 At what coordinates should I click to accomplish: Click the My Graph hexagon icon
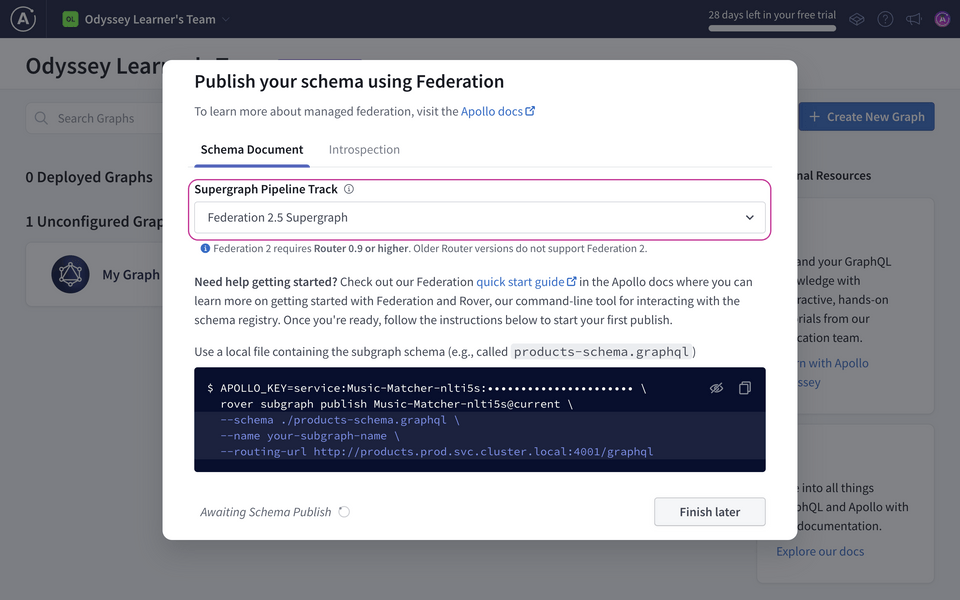click(x=70, y=274)
